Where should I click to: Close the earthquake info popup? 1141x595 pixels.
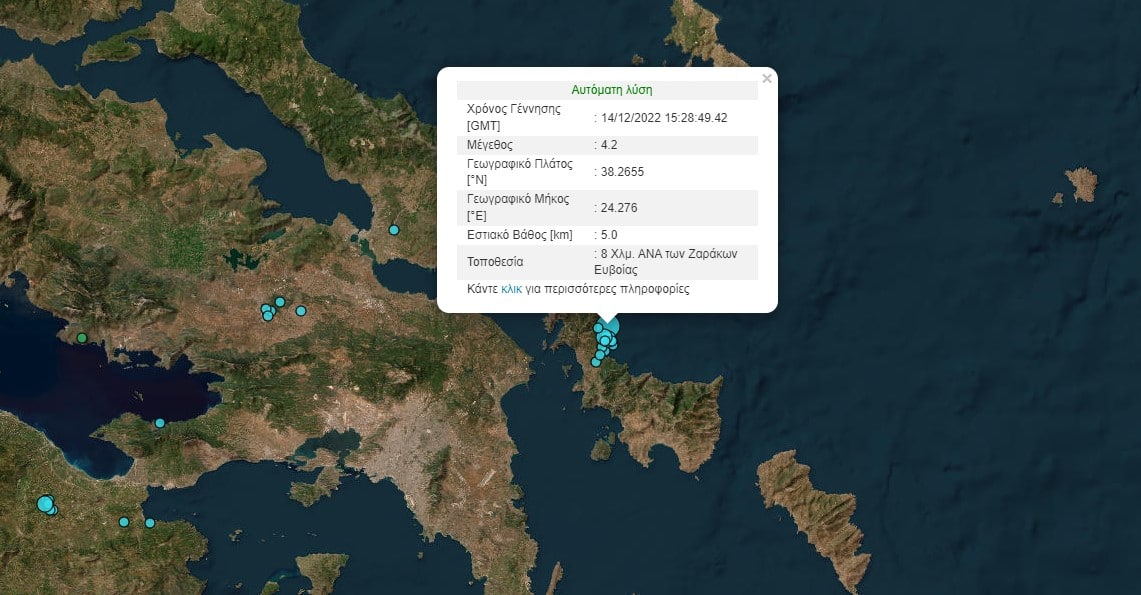click(x=767, y=79)
